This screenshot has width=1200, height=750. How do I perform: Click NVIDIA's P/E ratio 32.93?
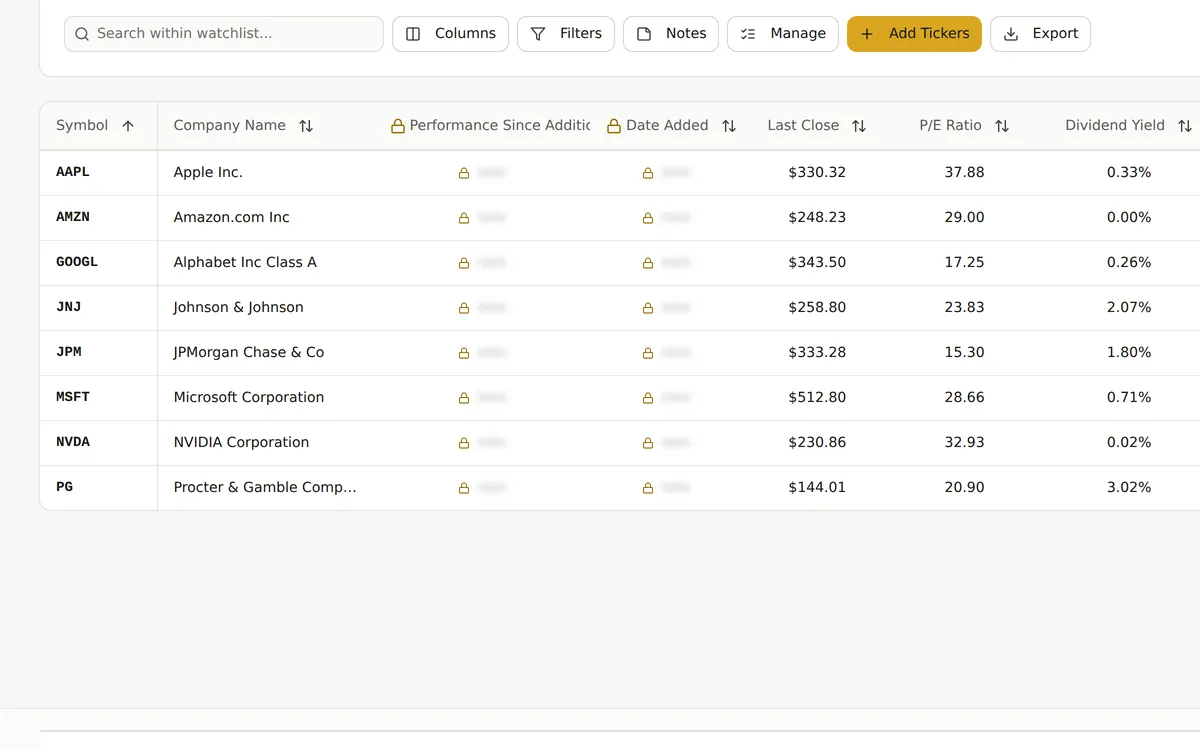964,442
